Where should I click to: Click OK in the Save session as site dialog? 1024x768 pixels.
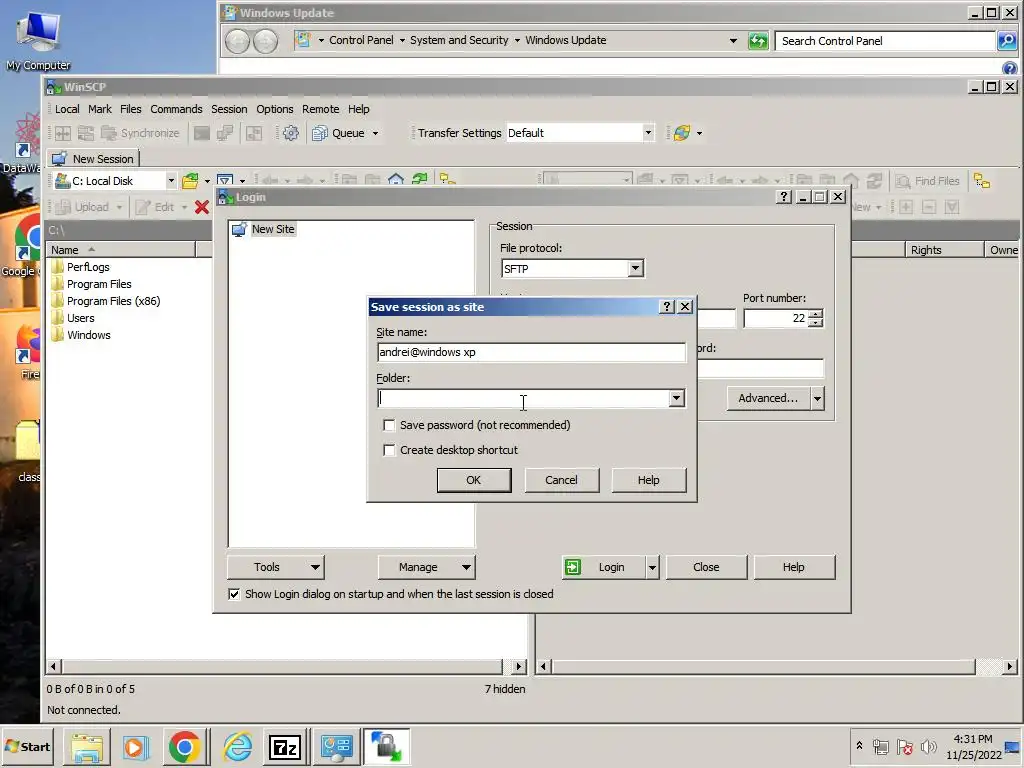(x=473, y=480)
